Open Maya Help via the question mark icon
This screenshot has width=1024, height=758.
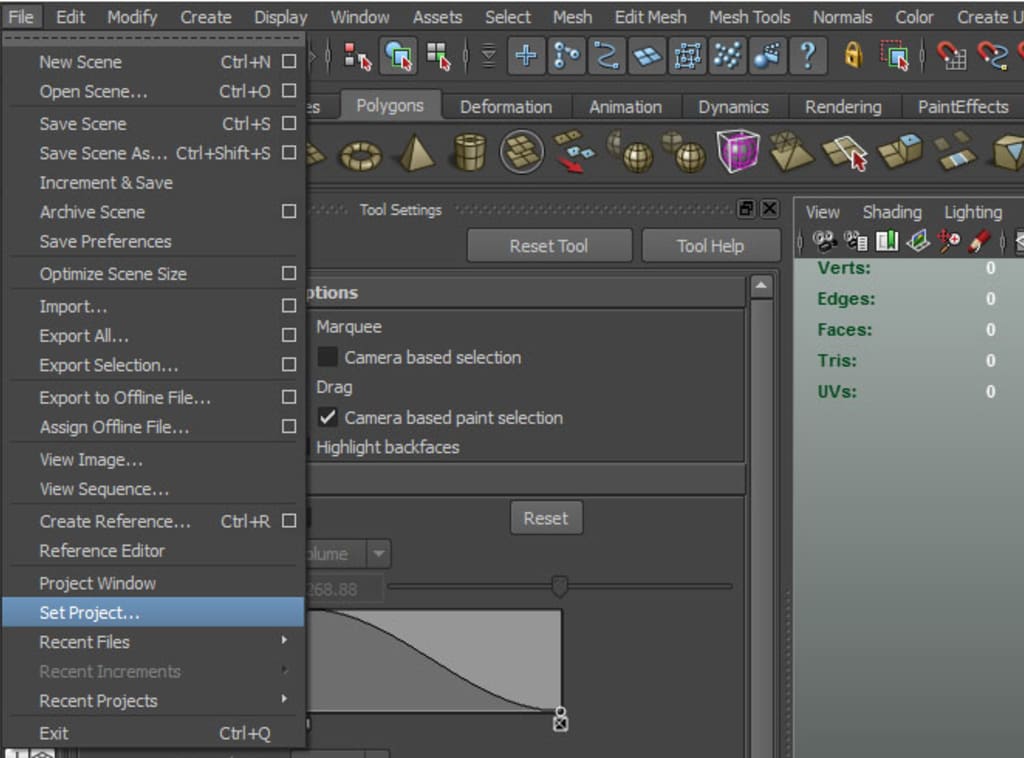point(809,55)
